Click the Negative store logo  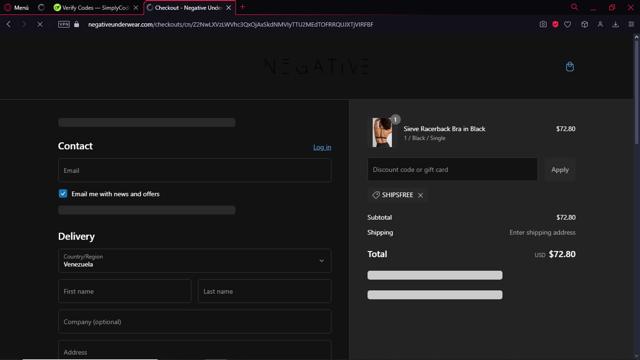pos(317,67)
